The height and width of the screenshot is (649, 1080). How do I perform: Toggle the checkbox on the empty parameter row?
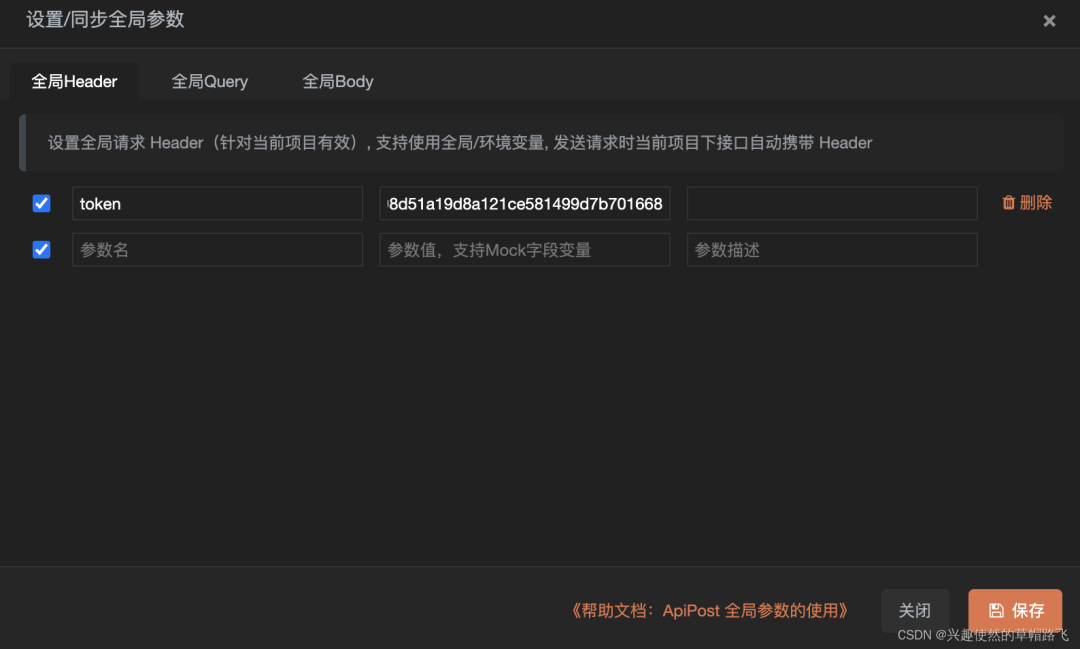click(41, 249)
